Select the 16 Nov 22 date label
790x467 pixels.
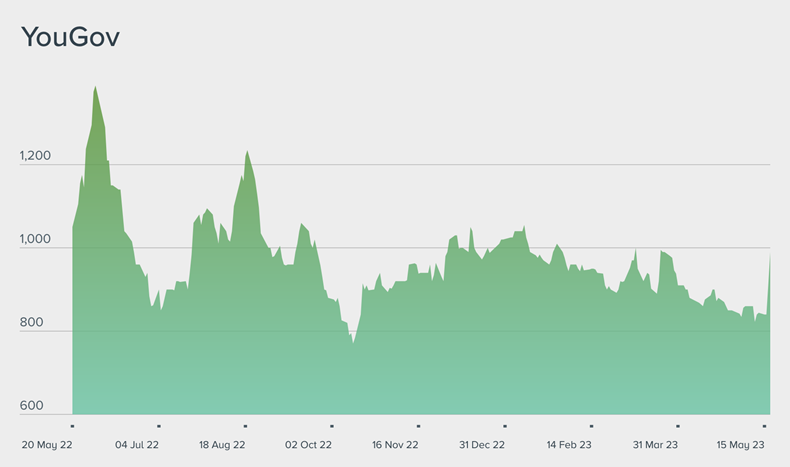pos(395,445)
